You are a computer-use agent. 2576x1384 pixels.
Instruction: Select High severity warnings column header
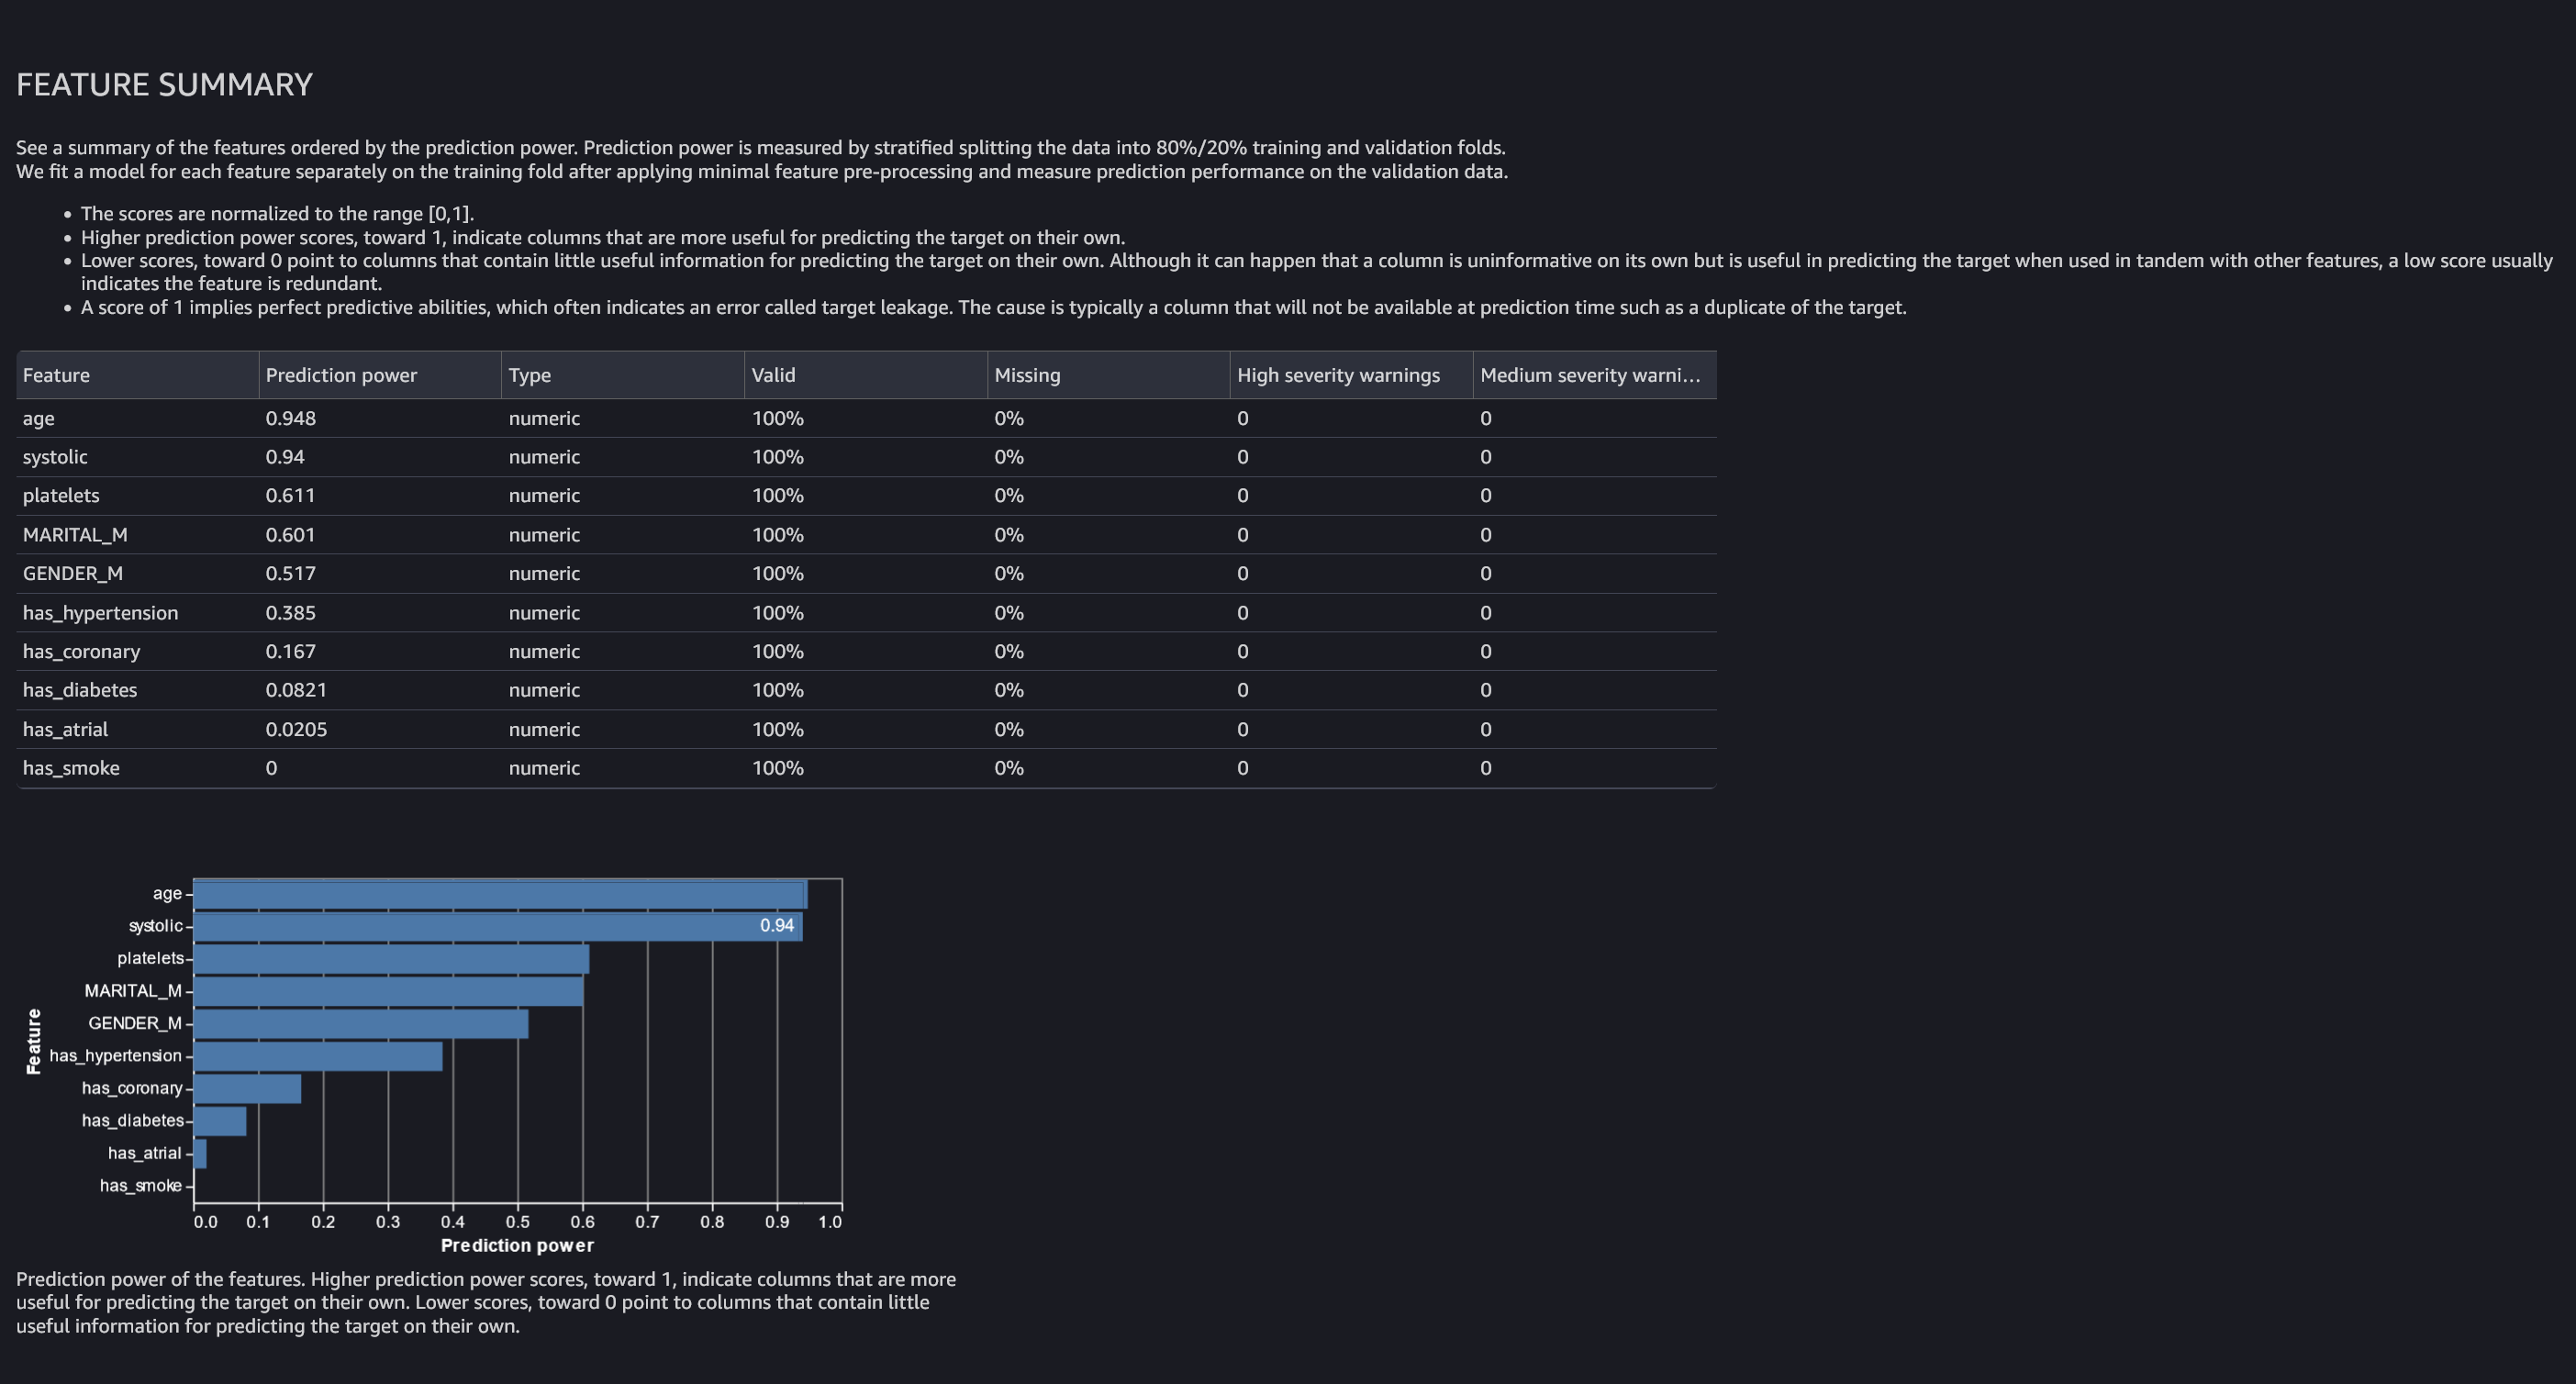point(1337,375)
